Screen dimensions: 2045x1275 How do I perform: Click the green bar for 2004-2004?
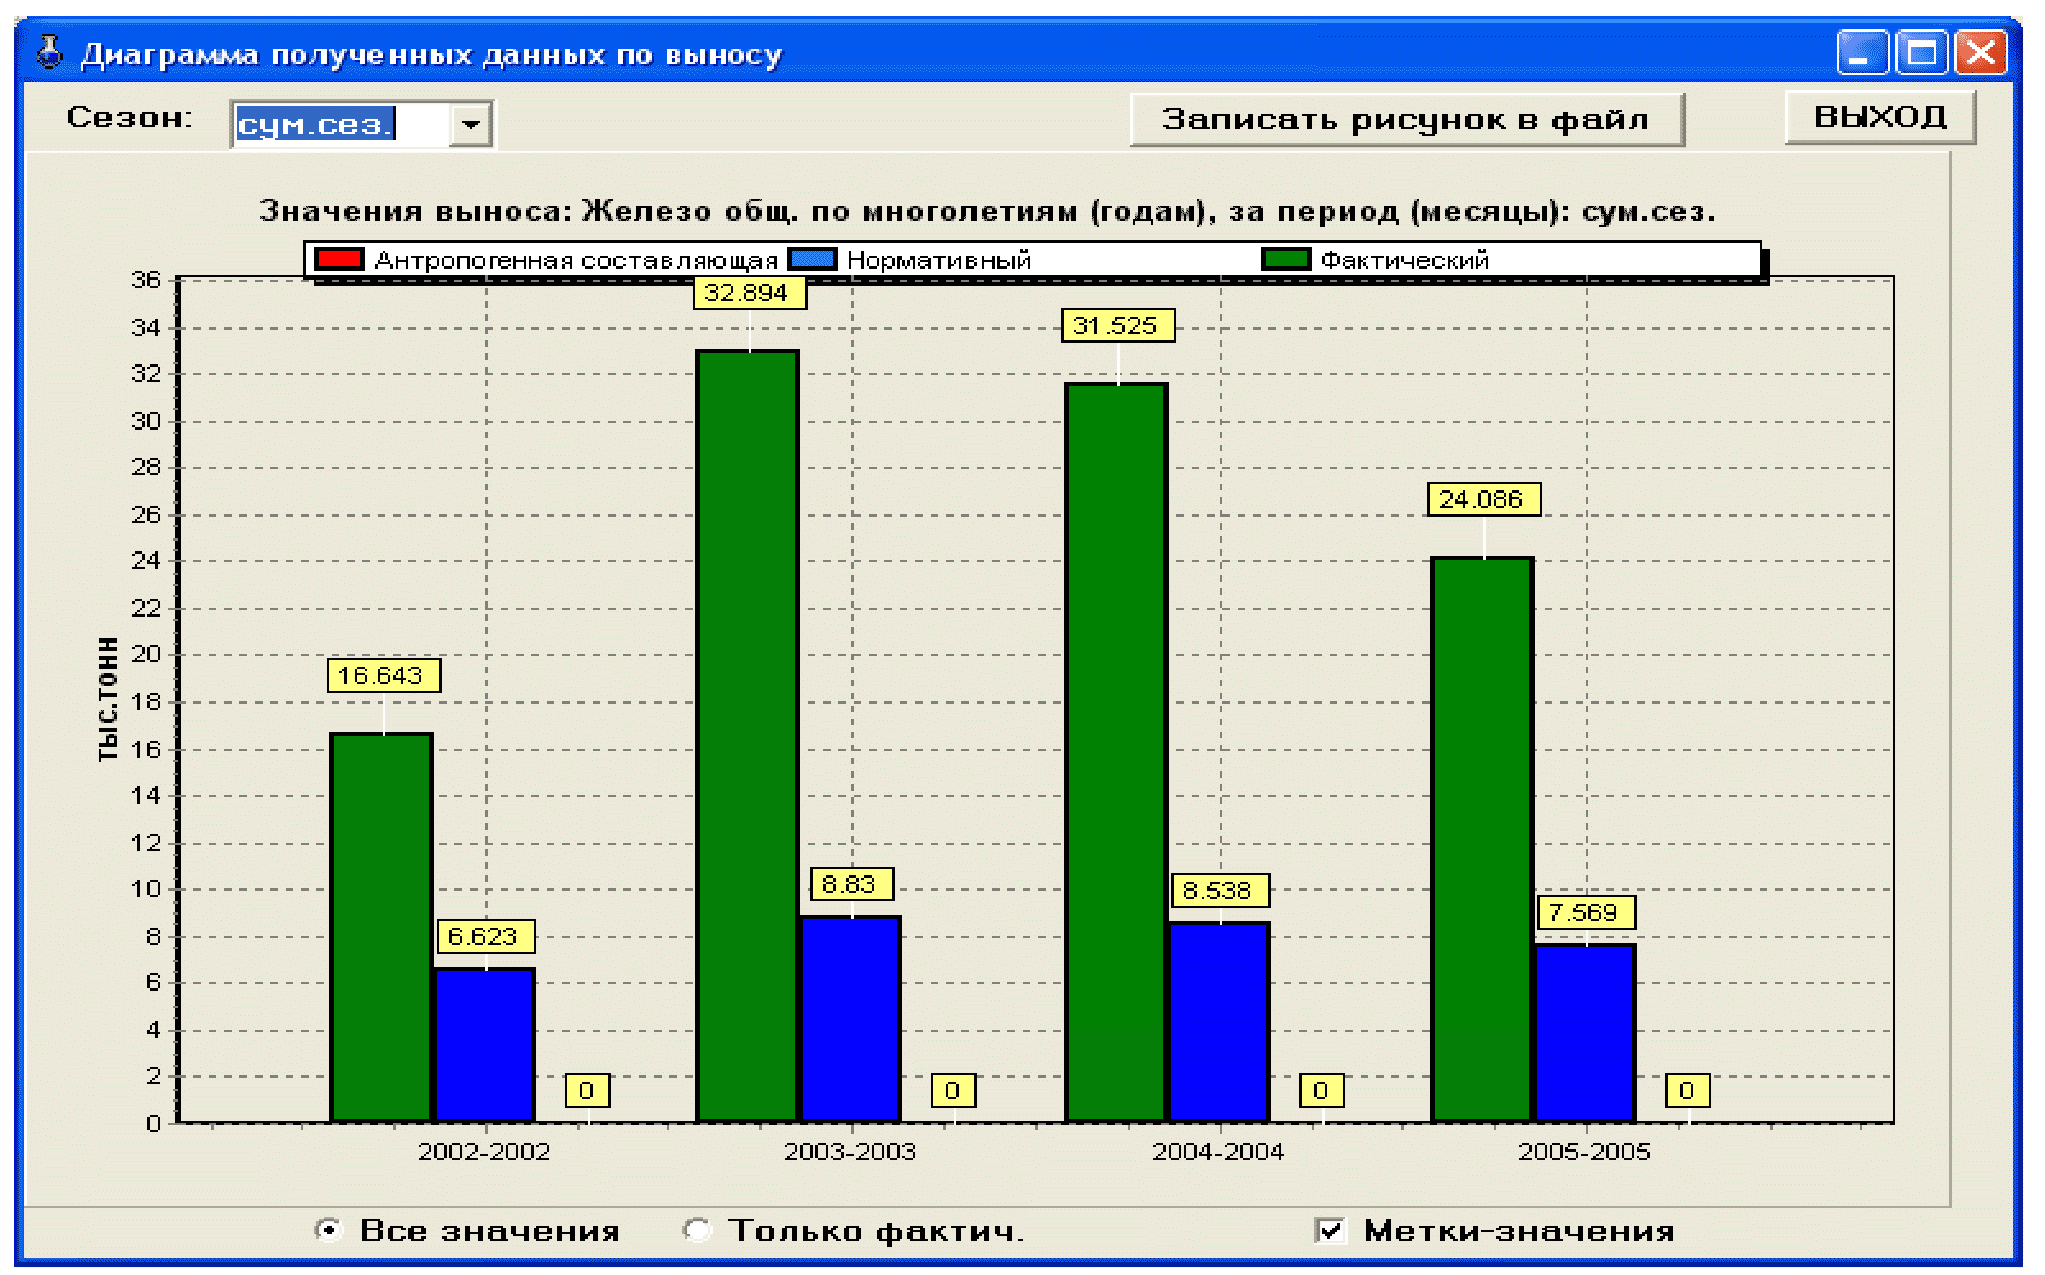pyautogui.click(x=1116, y=753)
